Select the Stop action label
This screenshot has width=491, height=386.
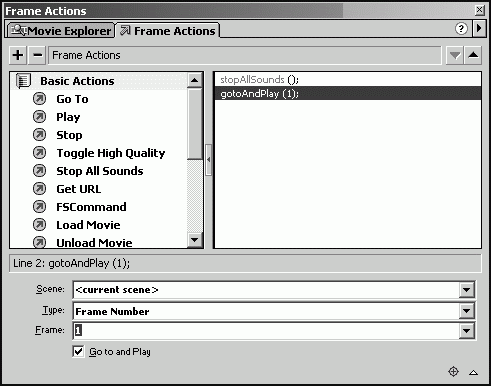tap(69, 135)
